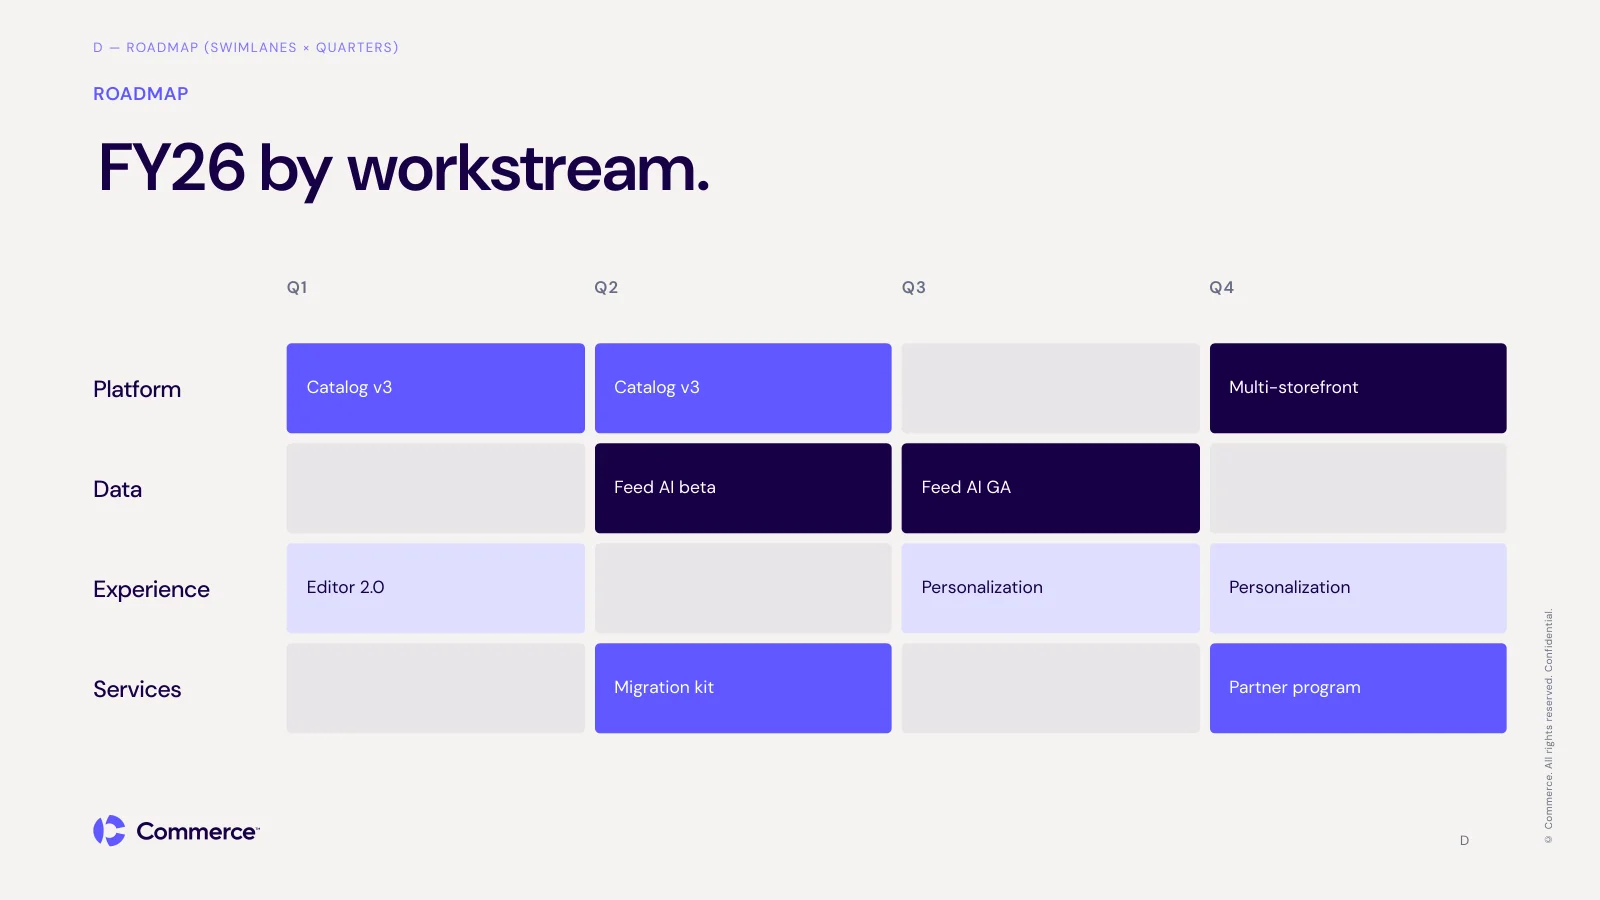Select the Migration kit block
1600x900 pixels.
pos(743,688)
